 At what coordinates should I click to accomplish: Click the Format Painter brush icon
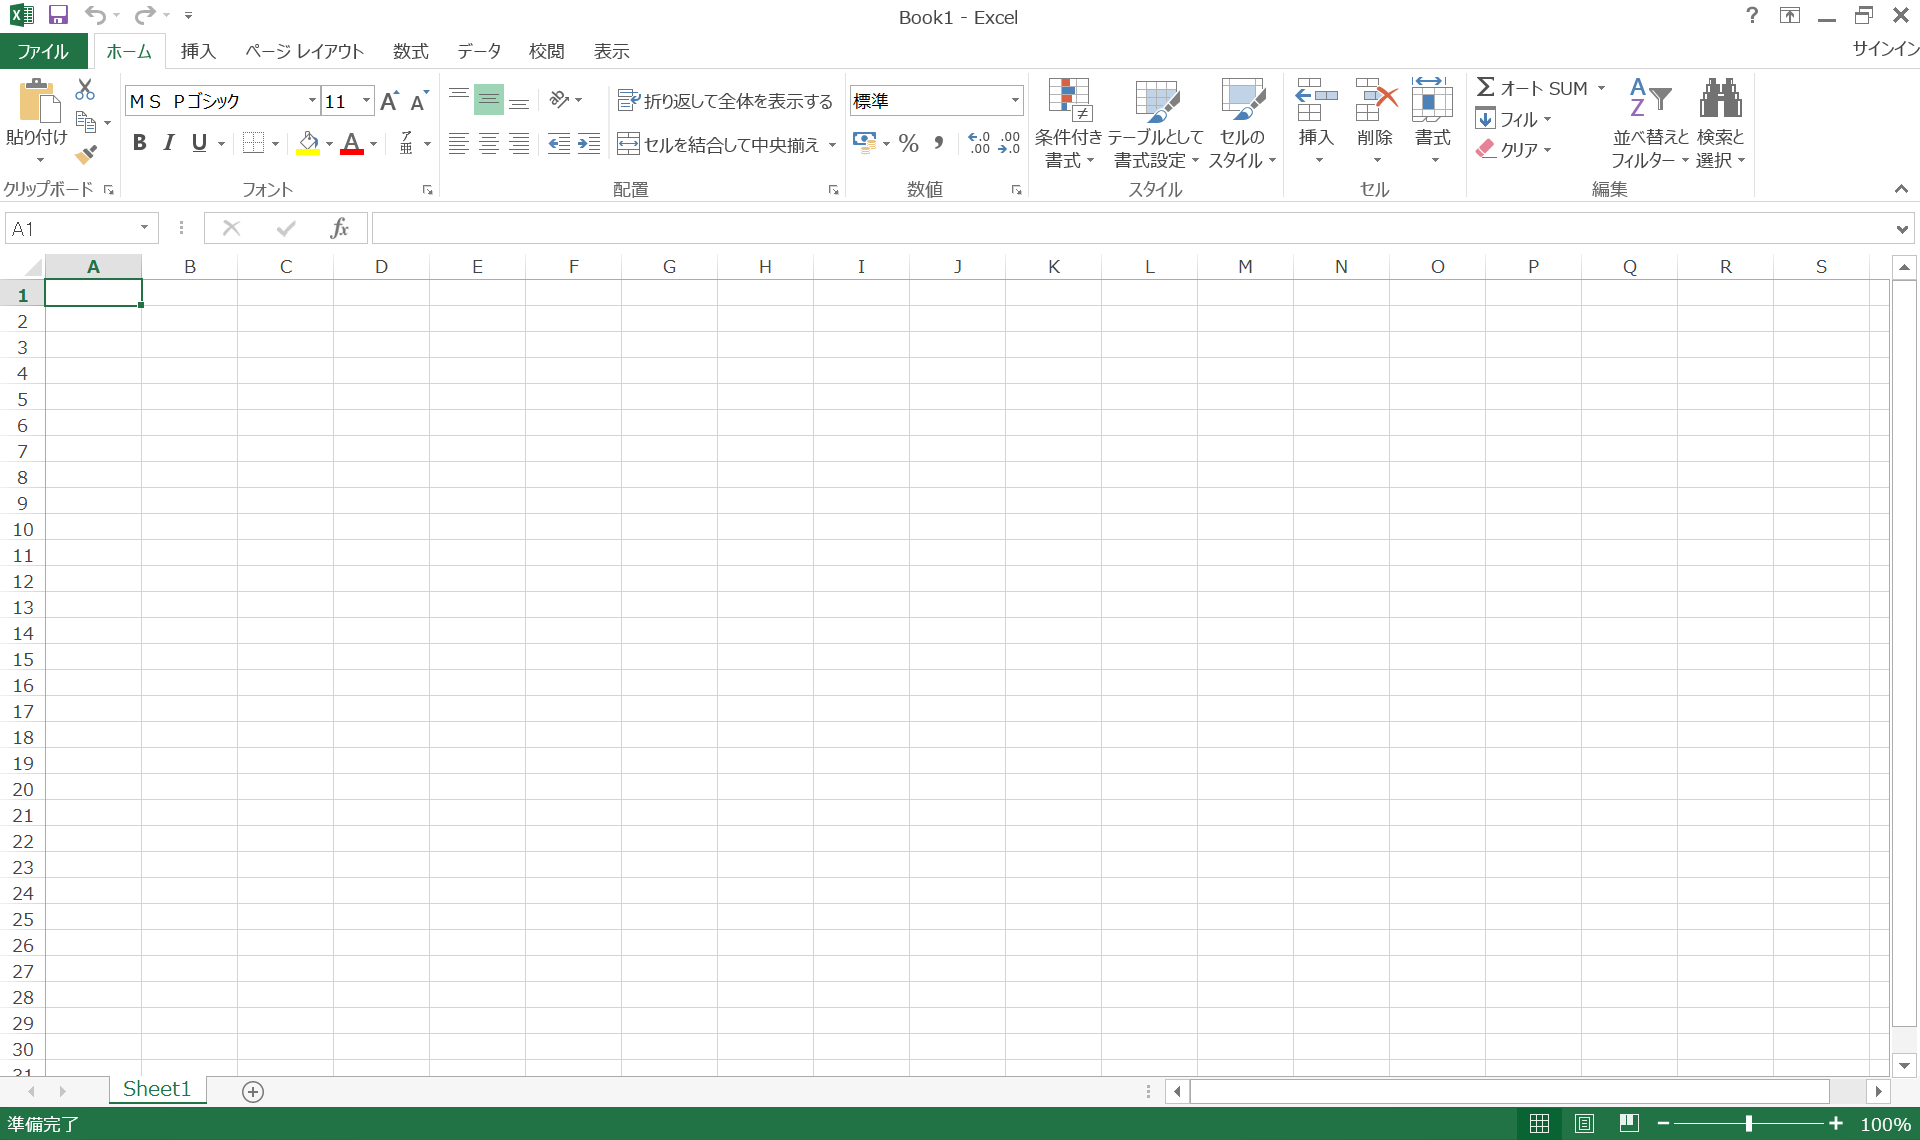pos(86,154)
